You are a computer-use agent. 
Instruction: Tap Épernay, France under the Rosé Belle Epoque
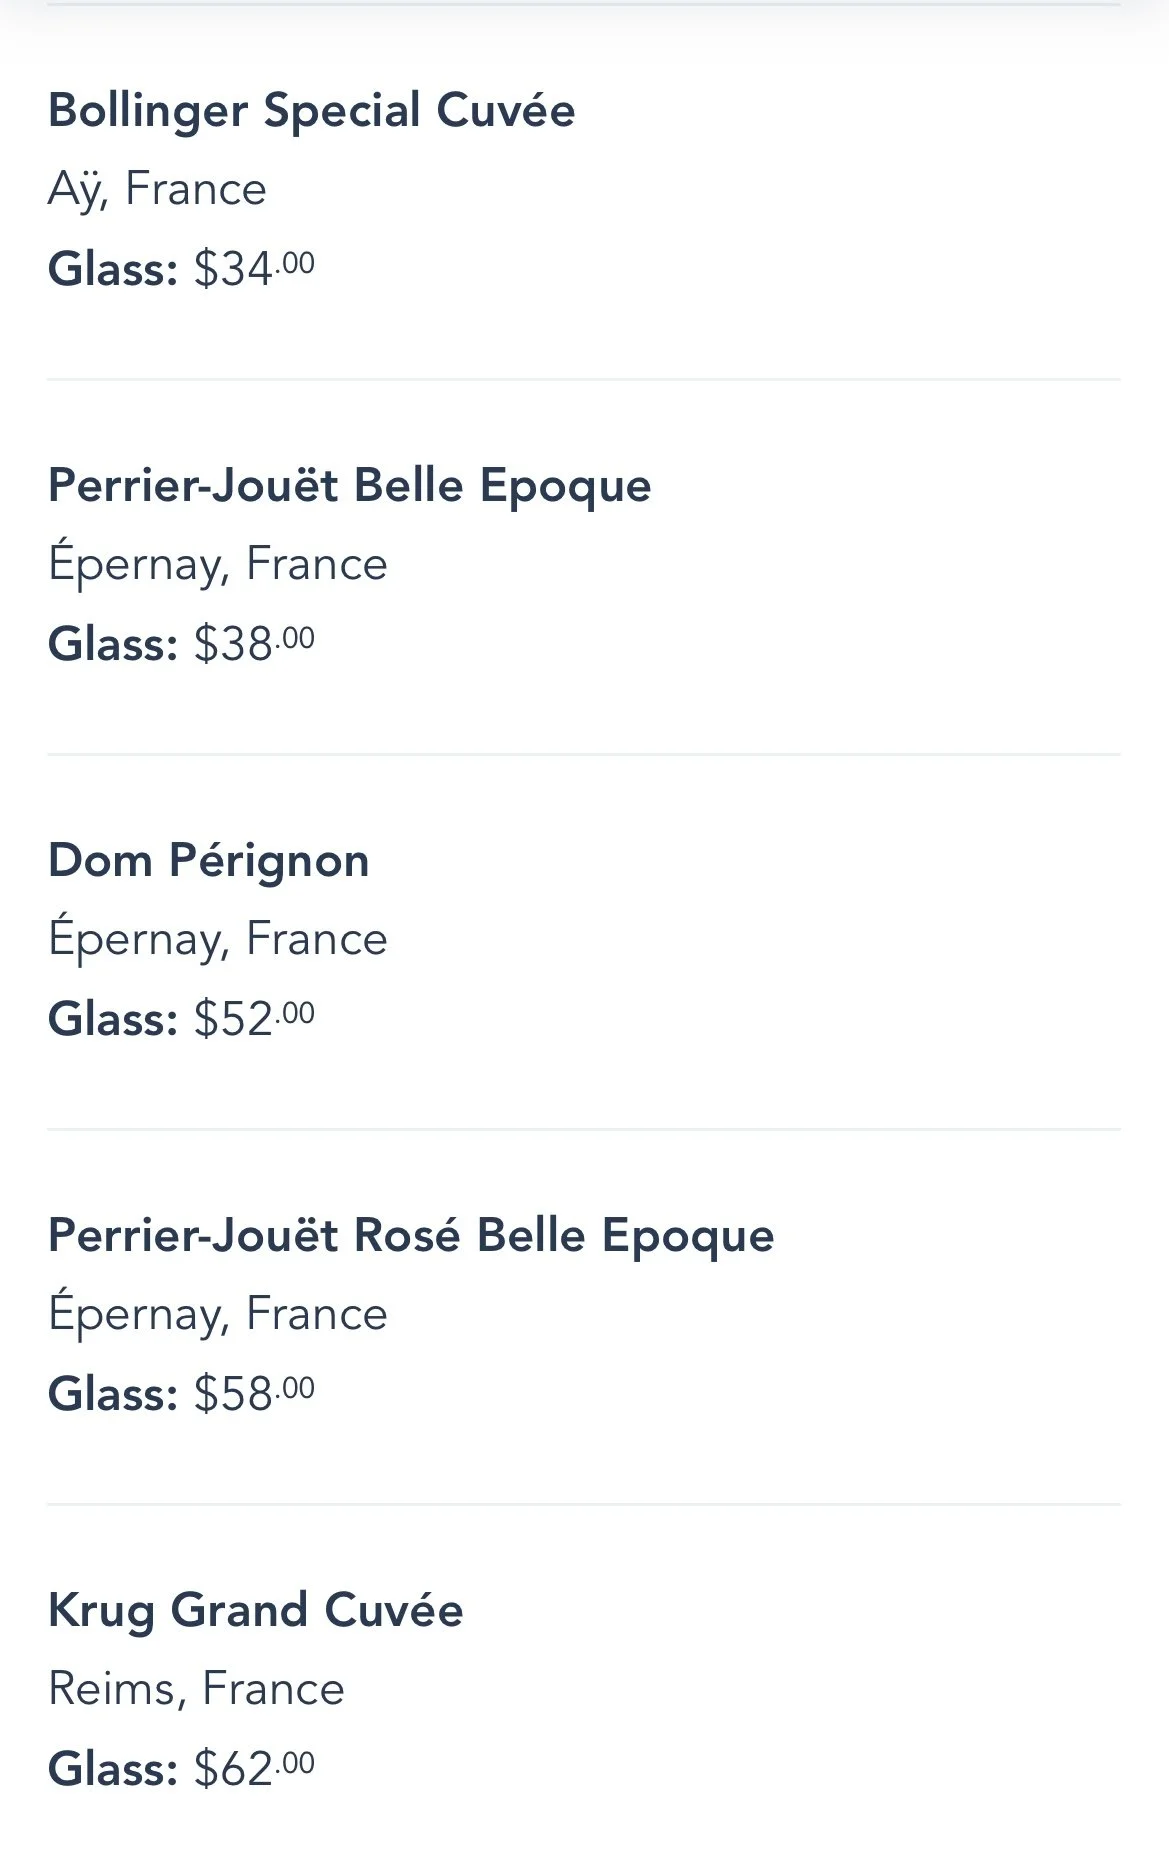pyautogui.click(x=217, y=1314)
